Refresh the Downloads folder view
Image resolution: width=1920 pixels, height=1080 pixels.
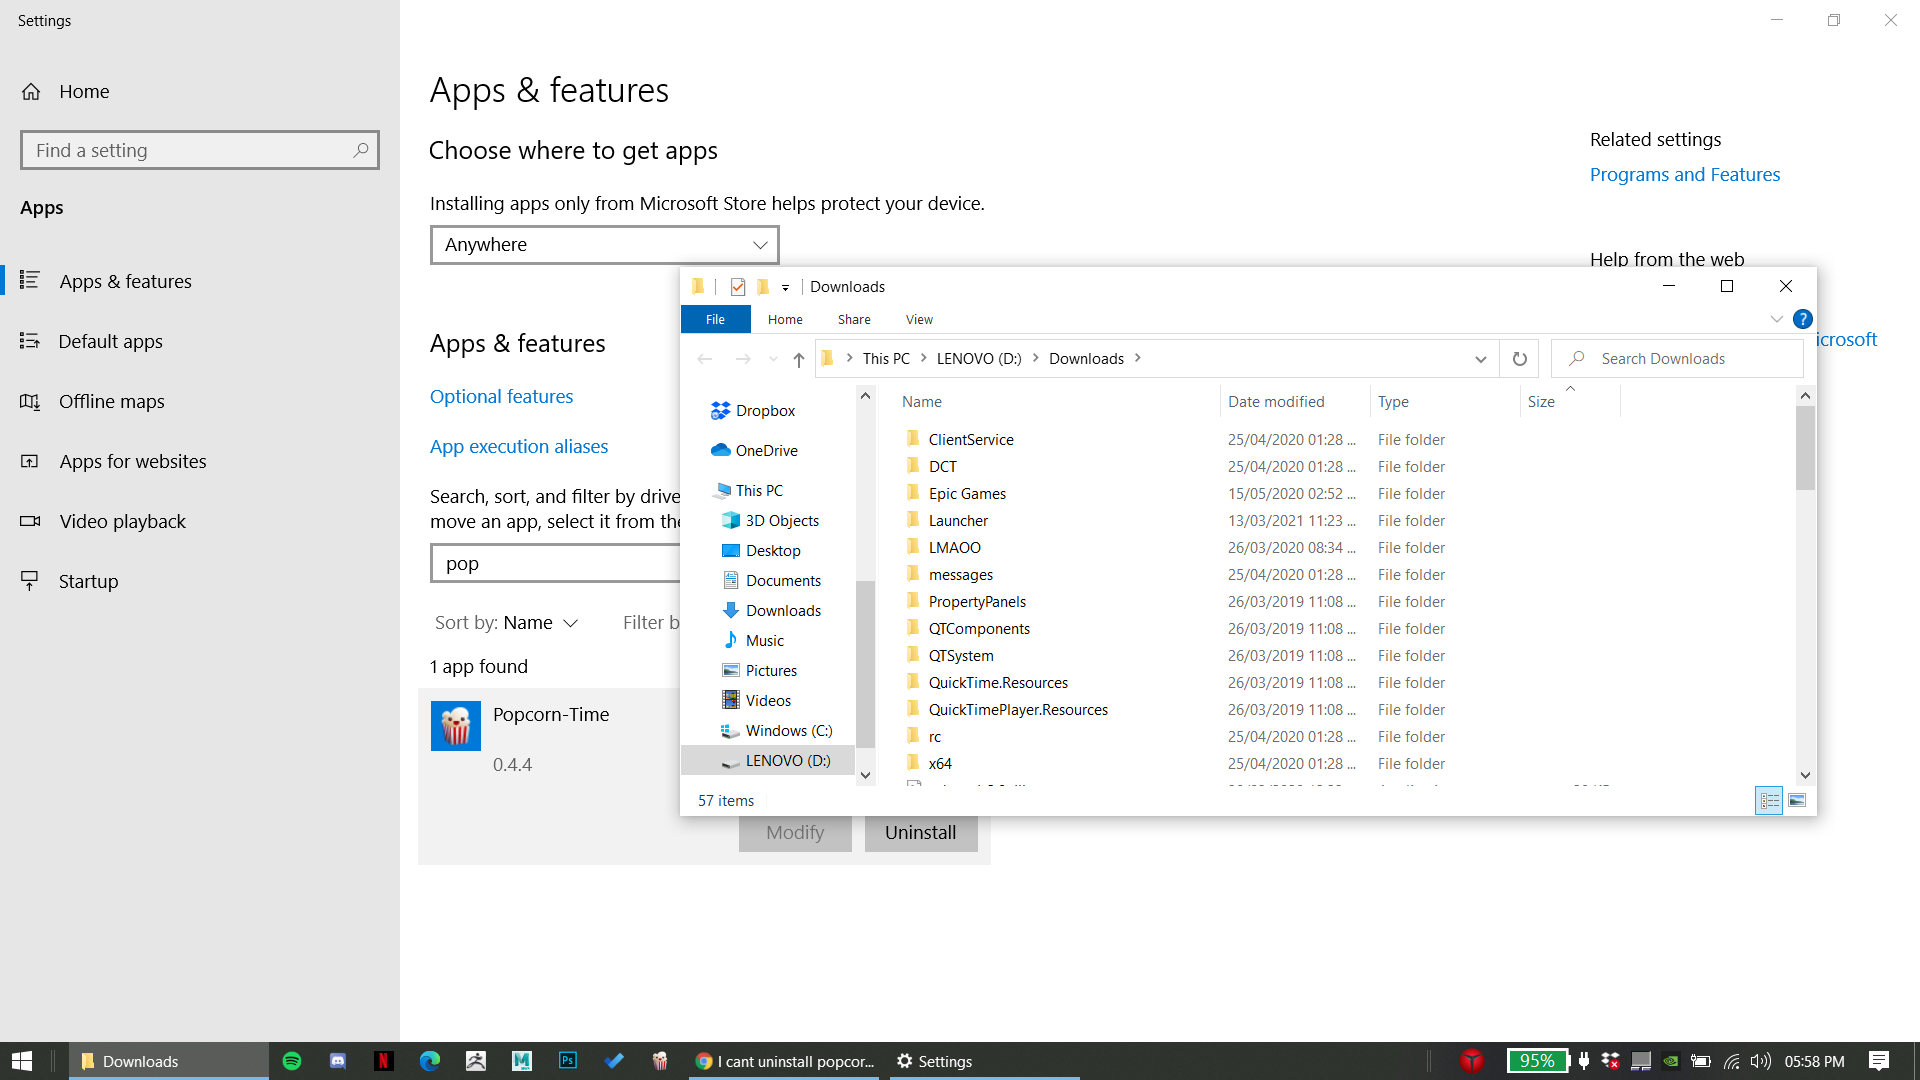[x=1520, y=358]
